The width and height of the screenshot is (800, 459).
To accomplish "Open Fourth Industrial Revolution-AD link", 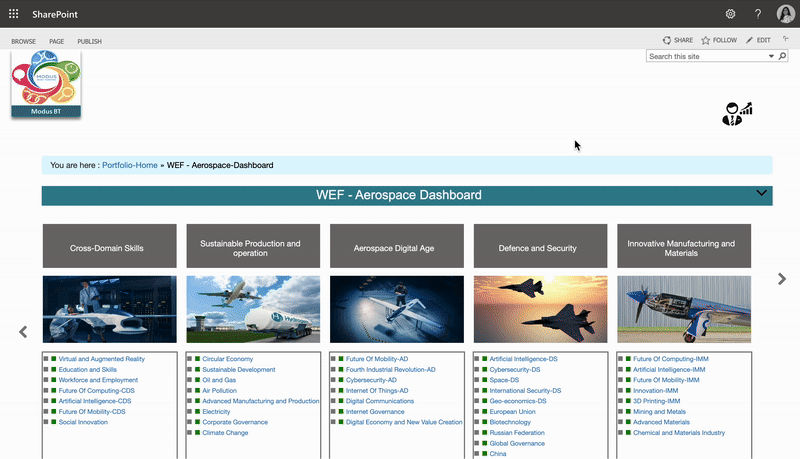I will tap(391, 370).
